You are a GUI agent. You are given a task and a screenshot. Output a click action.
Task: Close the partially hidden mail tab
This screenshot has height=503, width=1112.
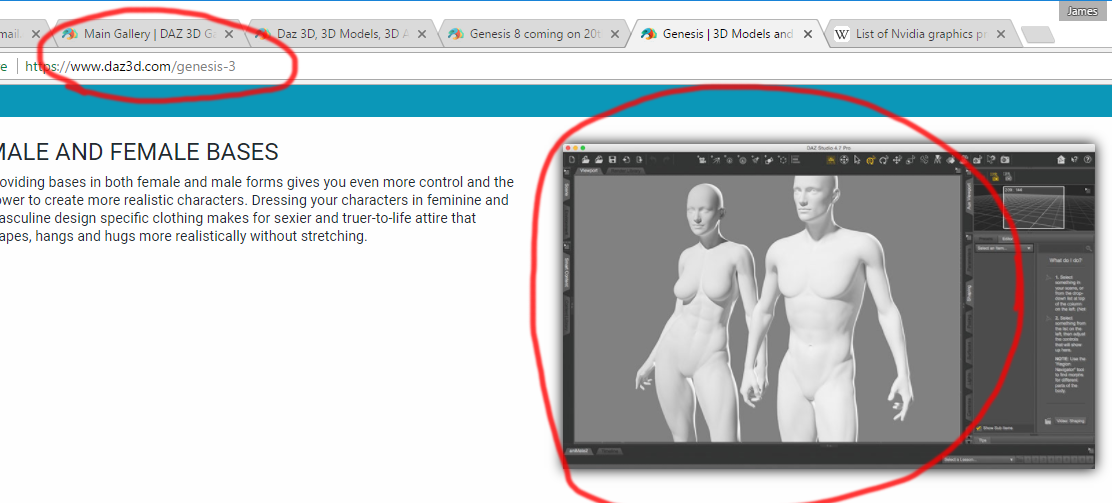(x=36, y=33)
